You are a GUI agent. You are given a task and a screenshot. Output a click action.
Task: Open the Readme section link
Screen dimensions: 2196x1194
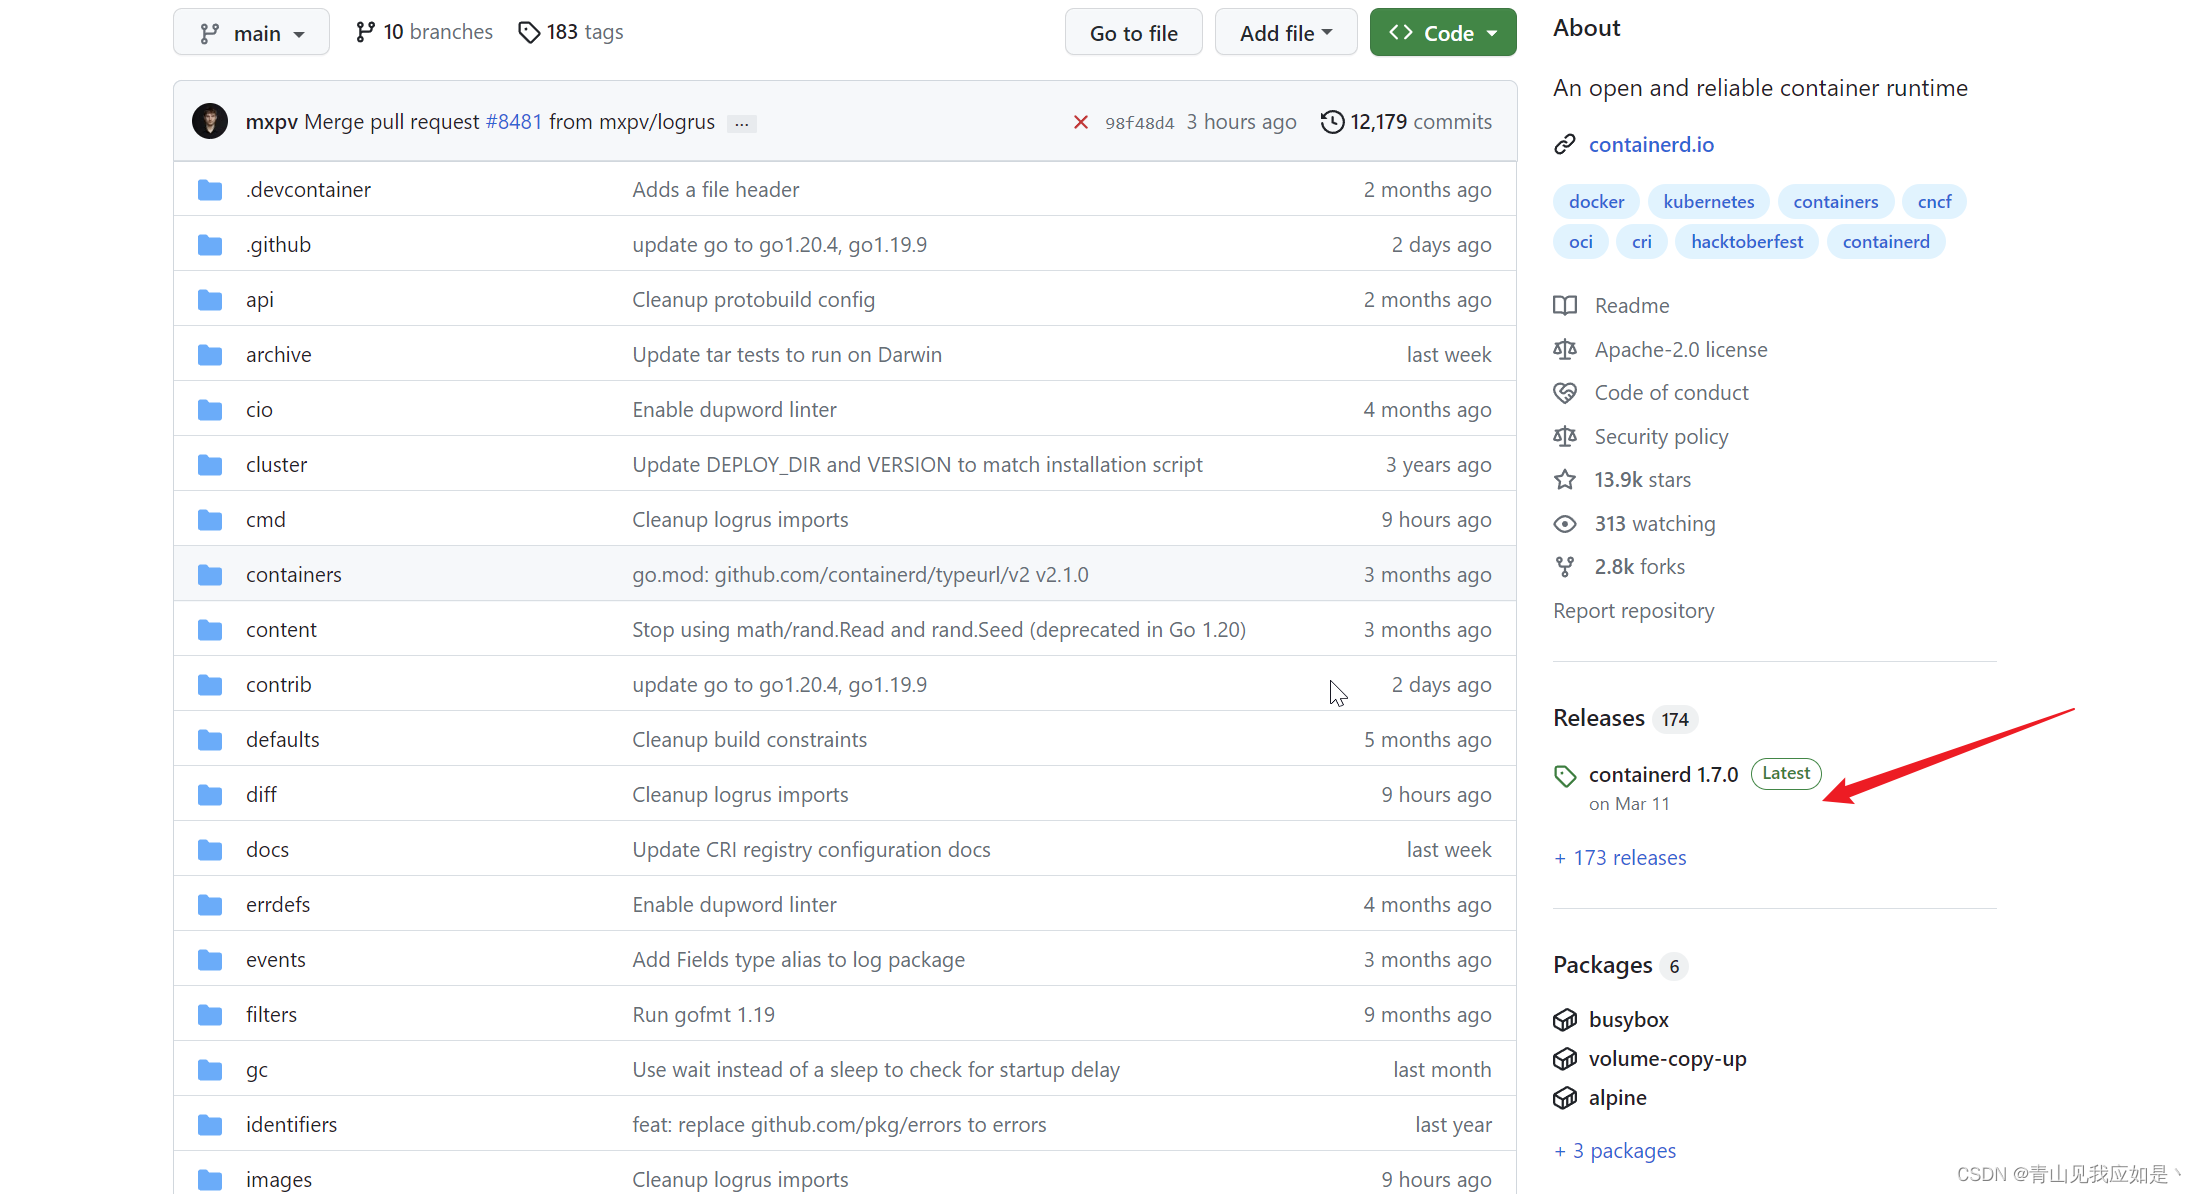(1631, 306)
